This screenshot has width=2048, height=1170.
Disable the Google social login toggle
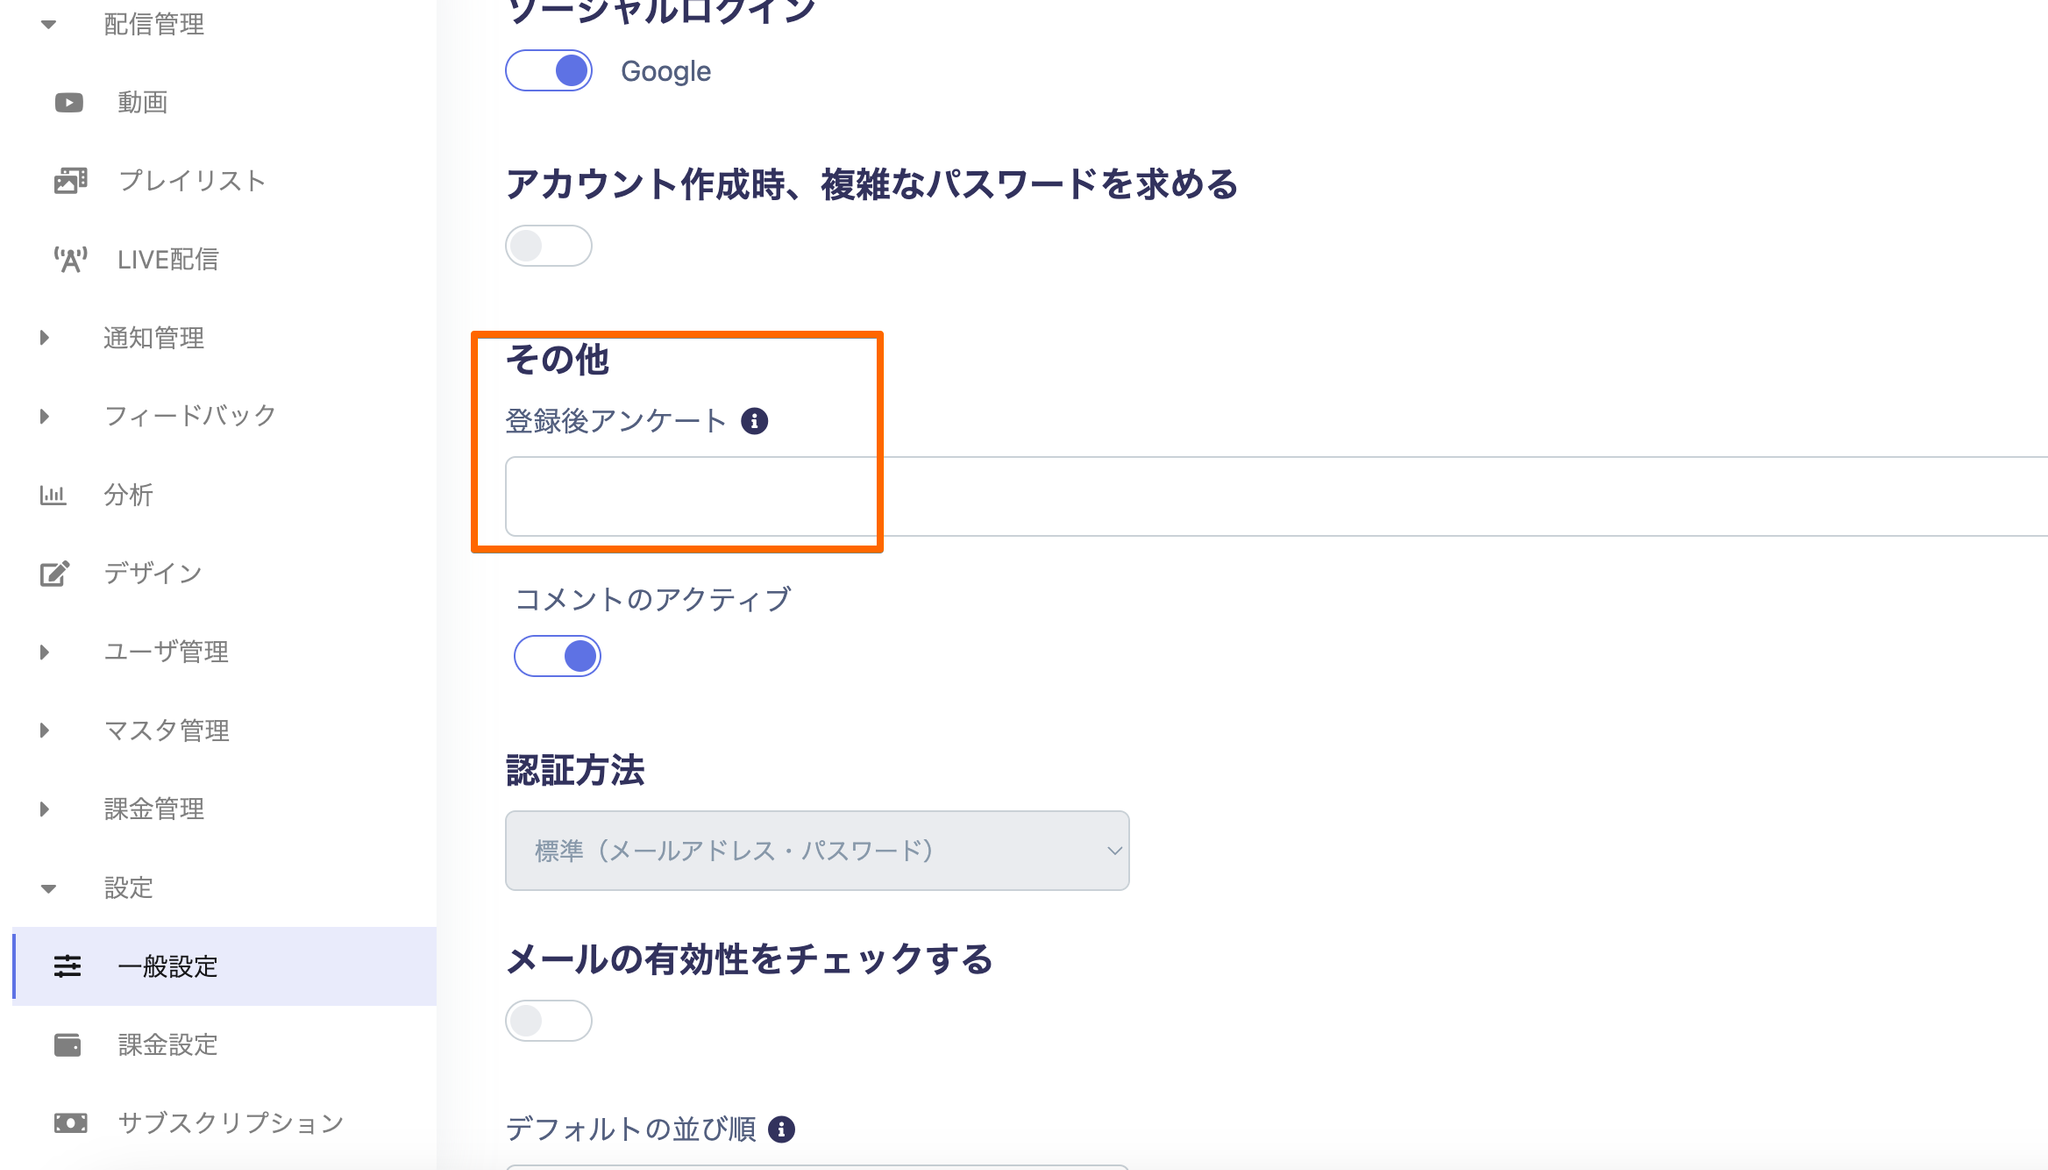click(549, 71)
